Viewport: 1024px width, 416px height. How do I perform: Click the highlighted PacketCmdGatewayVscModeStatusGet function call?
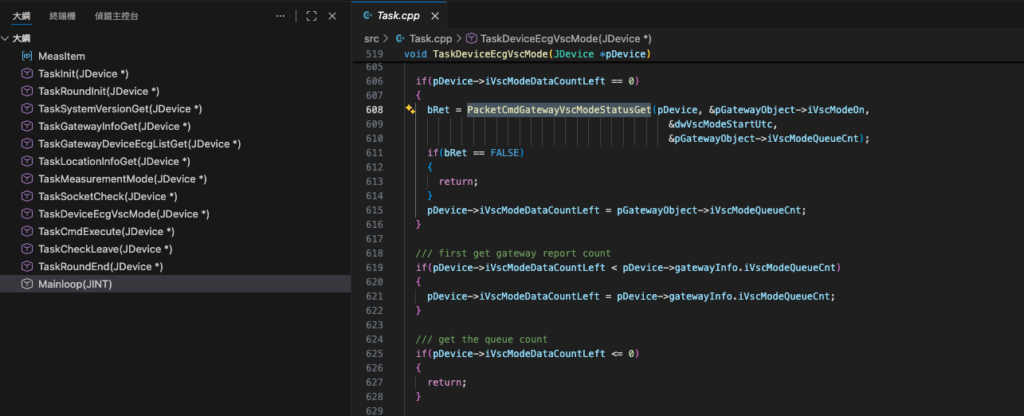(559, 109)
